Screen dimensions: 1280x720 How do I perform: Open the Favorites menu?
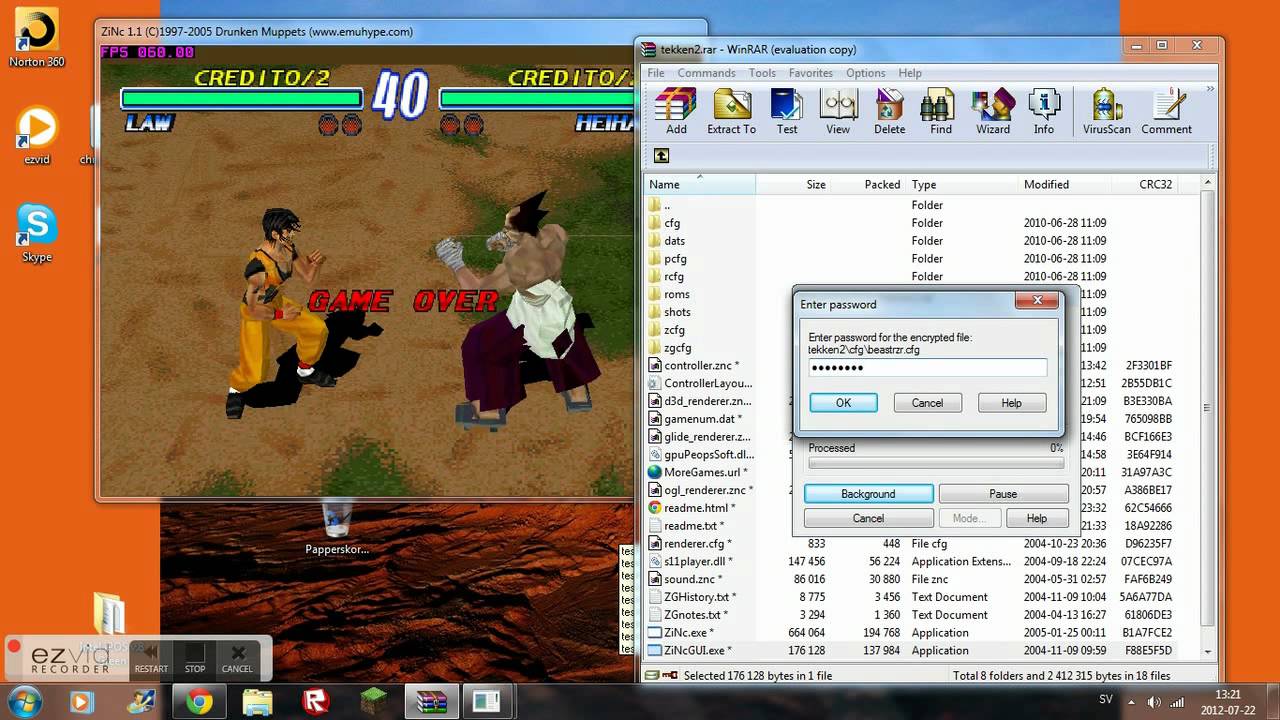coord(810,73)
